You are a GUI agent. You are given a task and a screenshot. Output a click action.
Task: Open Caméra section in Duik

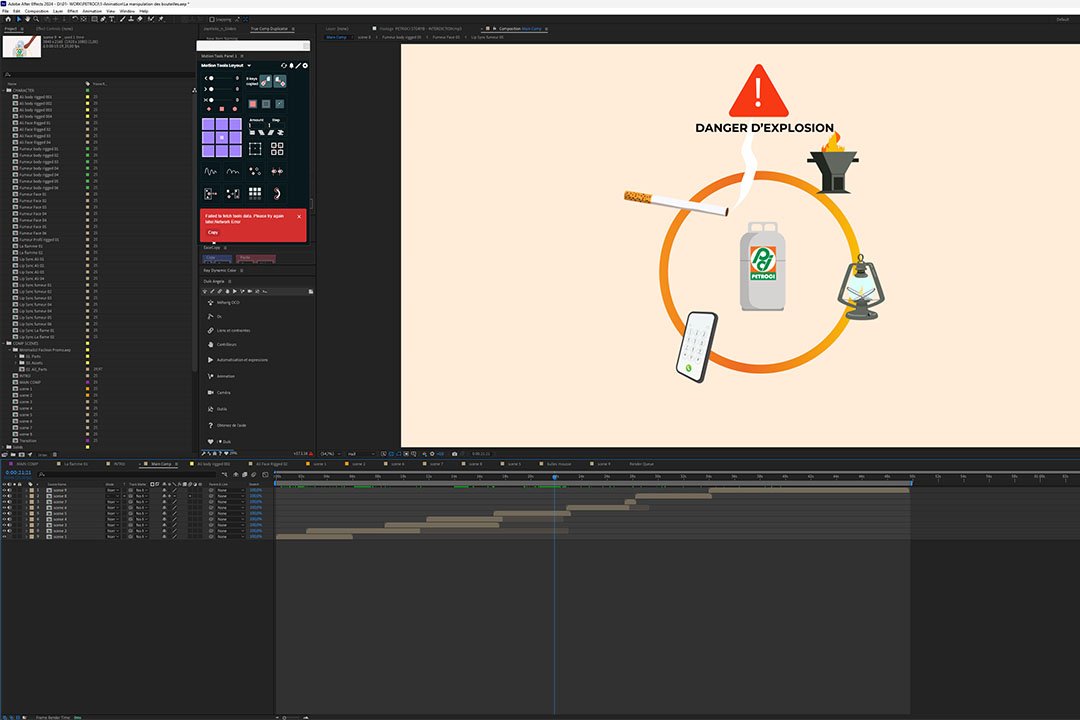(x=223, y=393)
